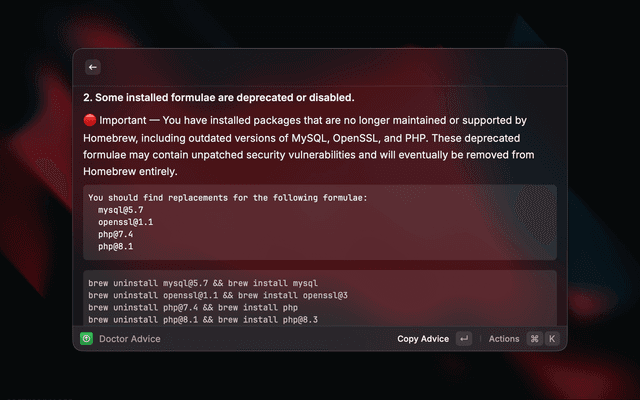640x400 pixels.
Task: Click the brew install mysql command line
Action: [x=203, y=283]
